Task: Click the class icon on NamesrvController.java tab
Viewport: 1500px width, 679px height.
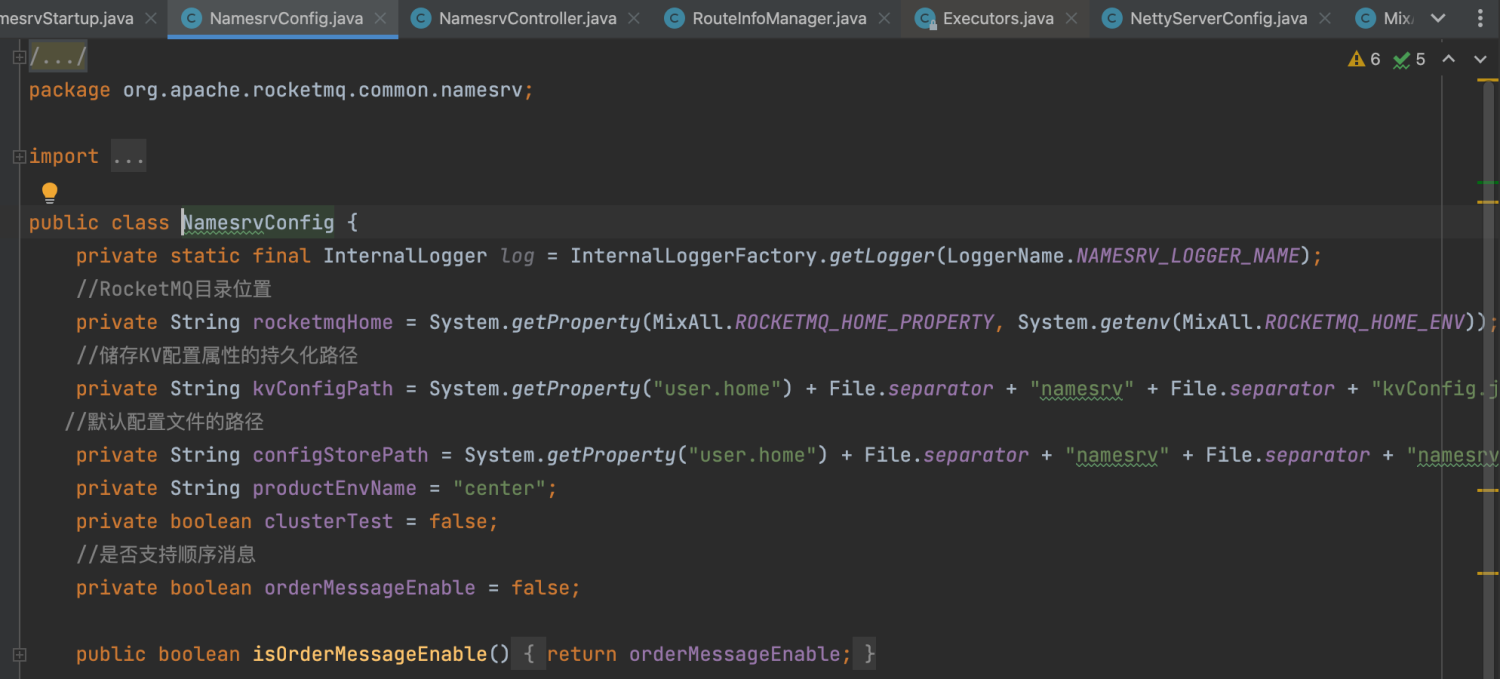Action: tap(421, 18)
